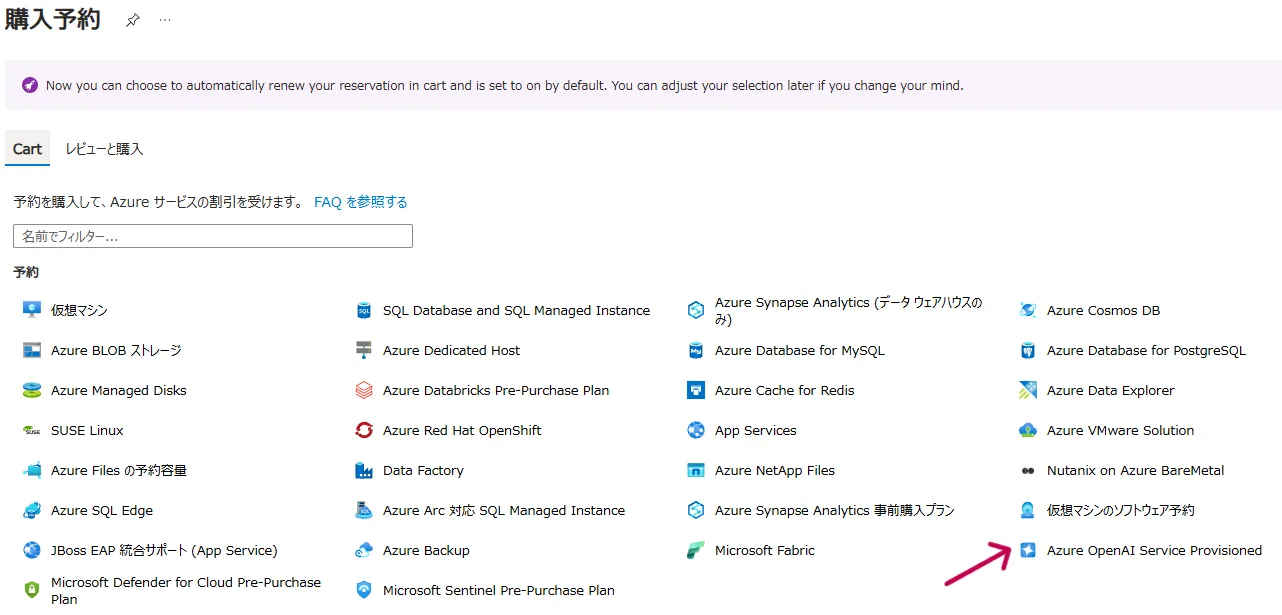Image resolution: width=1282 pixels, height=615 pixels.
Task: Click the Azure Arc 対応 SQL Managed Instance icon
Action: [x=364, y=510]
